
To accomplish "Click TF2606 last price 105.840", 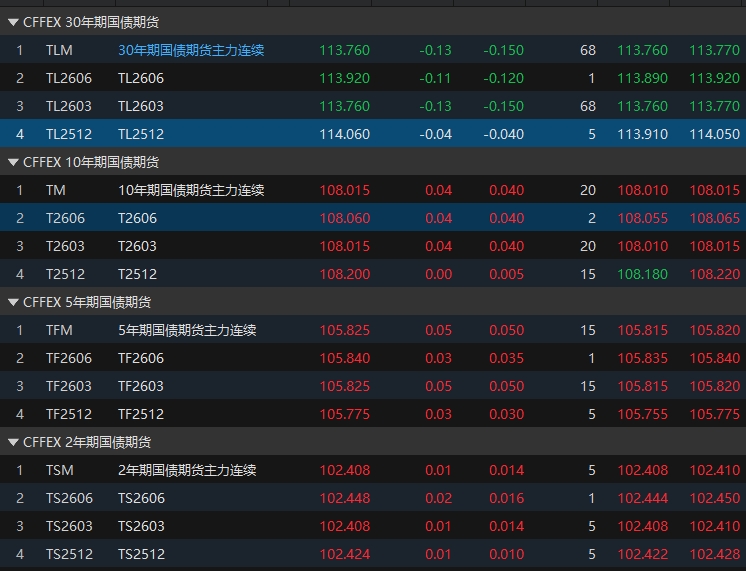I will pyautogui.click(x=344, y=358).
